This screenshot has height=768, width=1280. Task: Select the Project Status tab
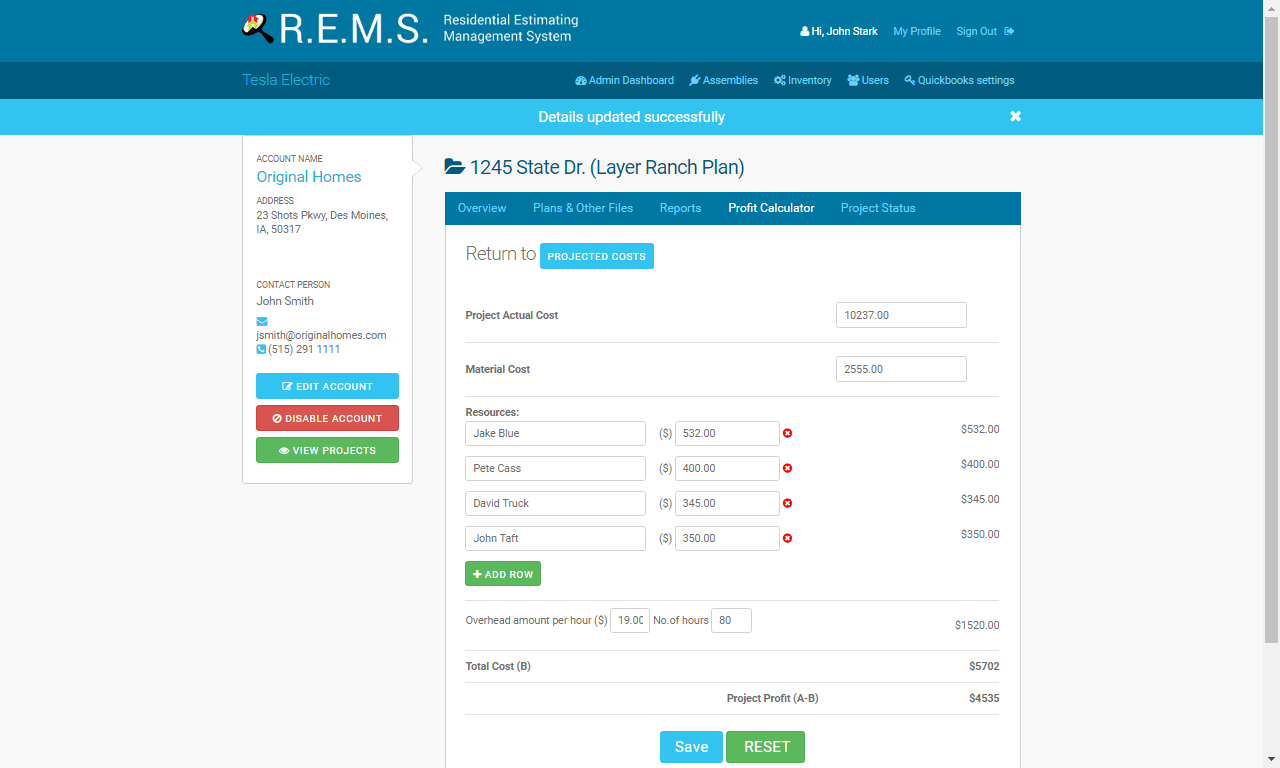[878, 208]
